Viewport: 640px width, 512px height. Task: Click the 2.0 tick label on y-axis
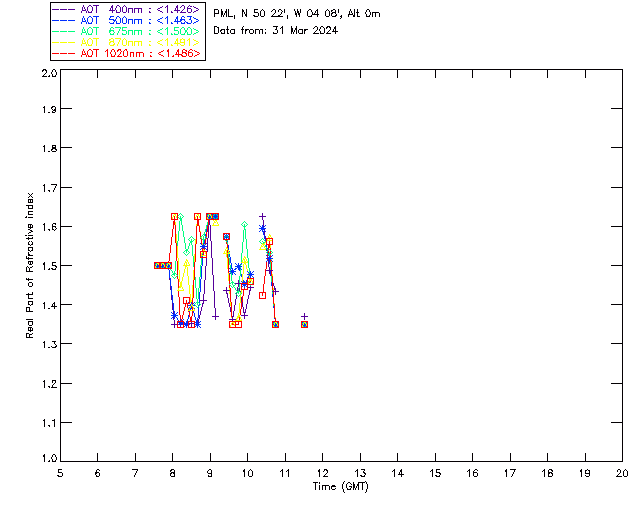click(x=48, y=74)
